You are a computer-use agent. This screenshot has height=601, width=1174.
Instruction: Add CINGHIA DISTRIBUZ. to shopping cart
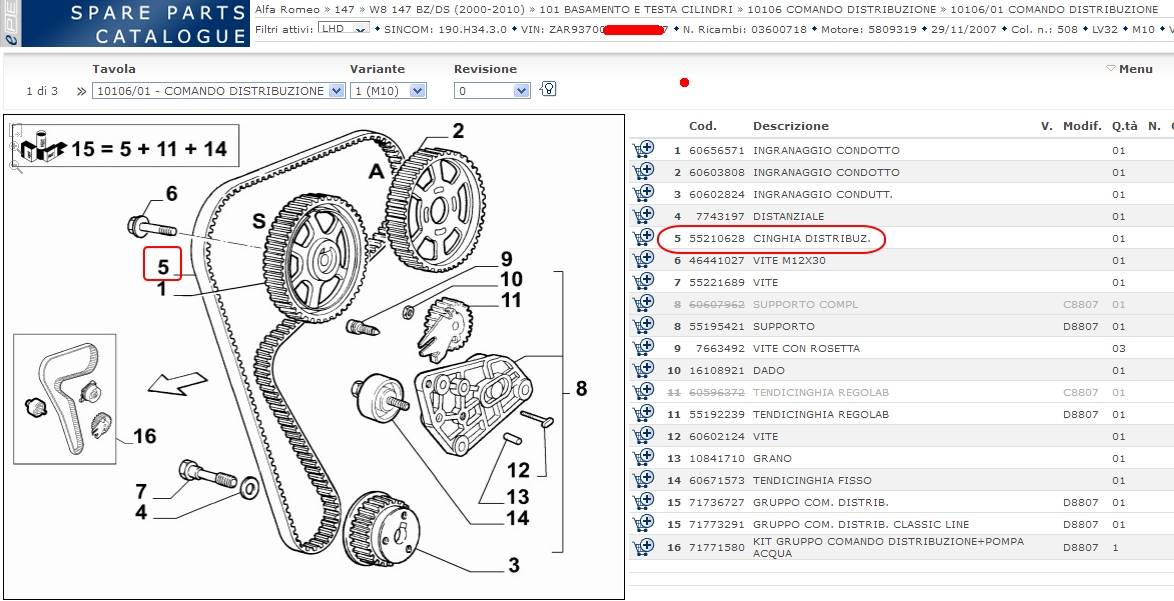(642, 238)
